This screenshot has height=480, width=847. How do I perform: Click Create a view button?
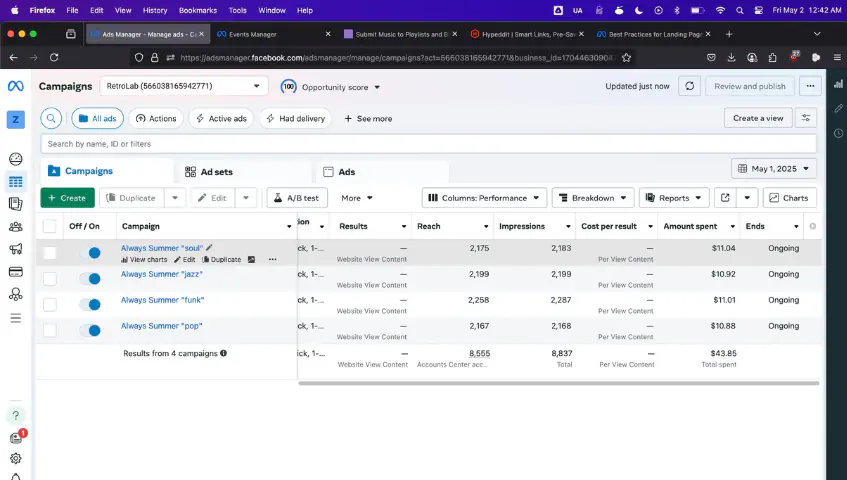[x=758, y=118]
